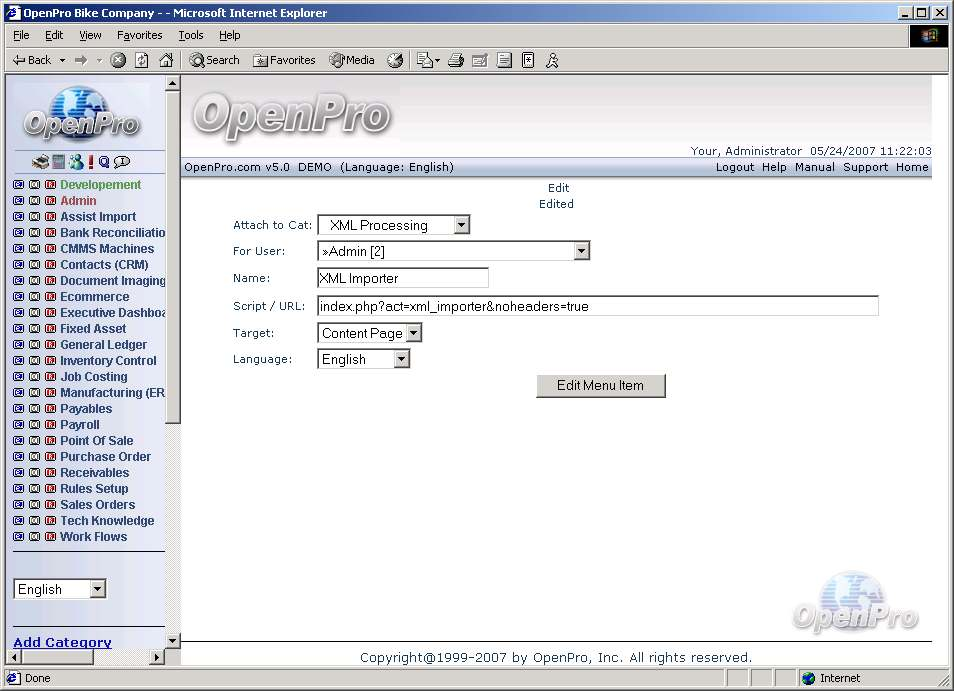Click the browser Print toolbar icon
This screenshot has height=691, width=954.
(x=456, y=60)
